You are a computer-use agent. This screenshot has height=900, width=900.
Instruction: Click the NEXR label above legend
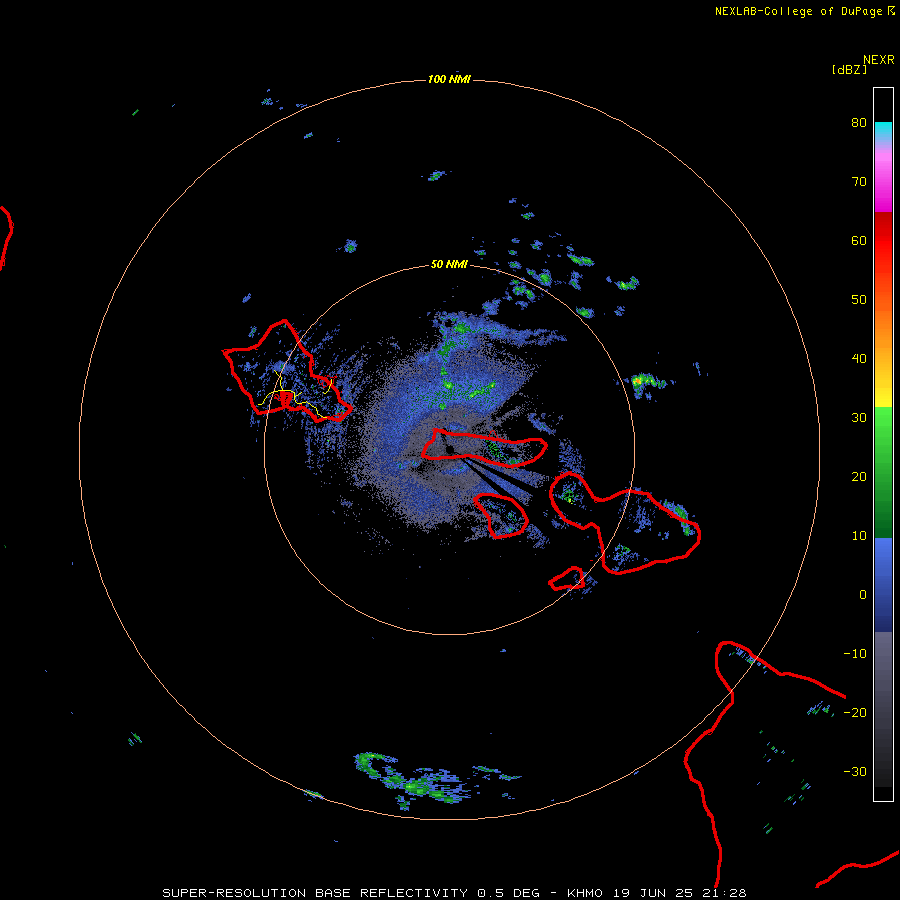coord(879,60)
